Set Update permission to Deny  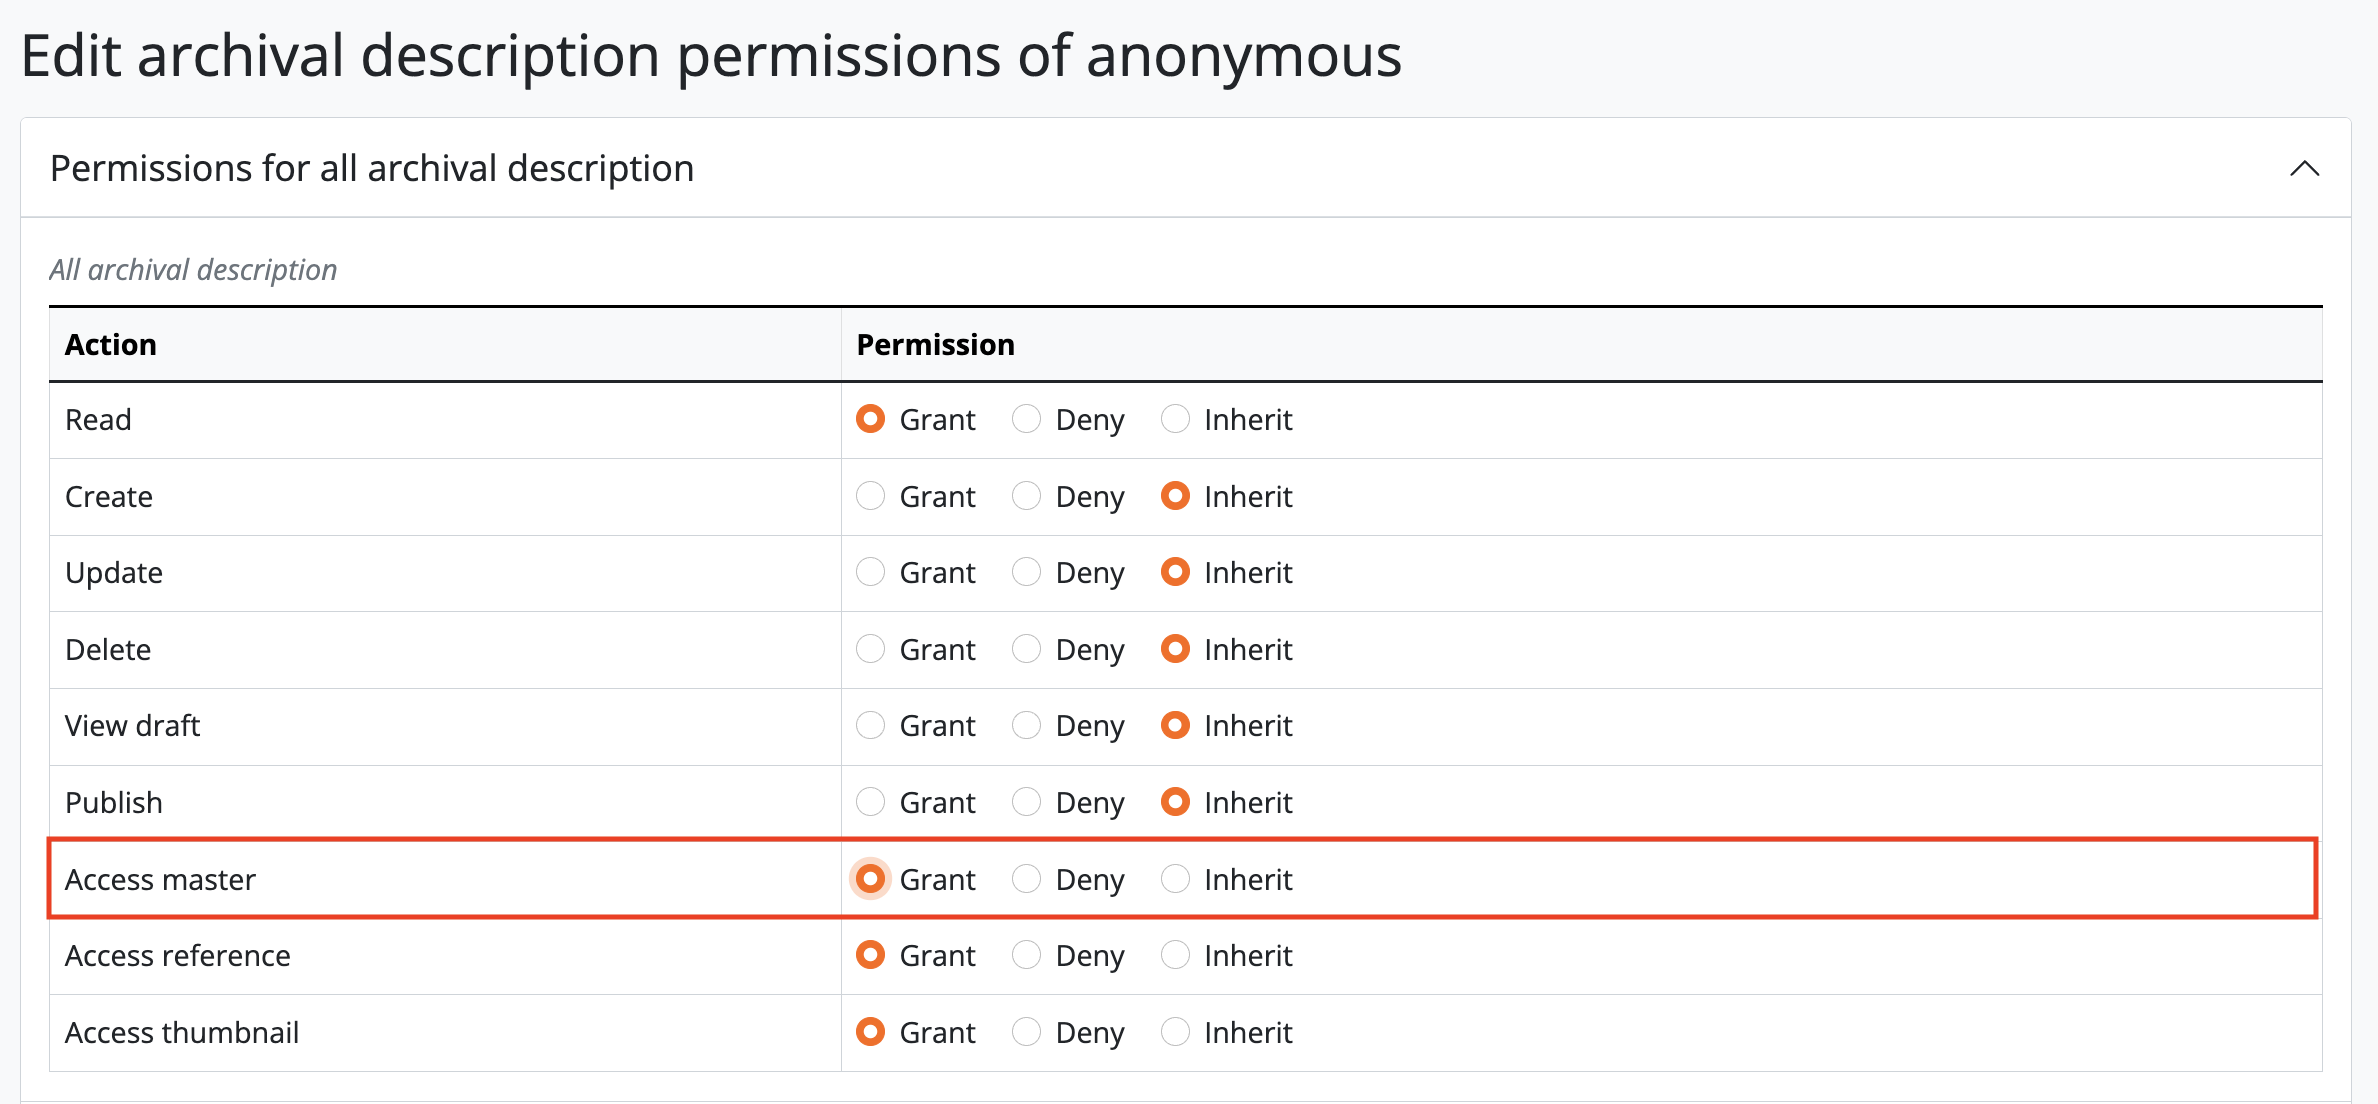[x=1026, y=572]
